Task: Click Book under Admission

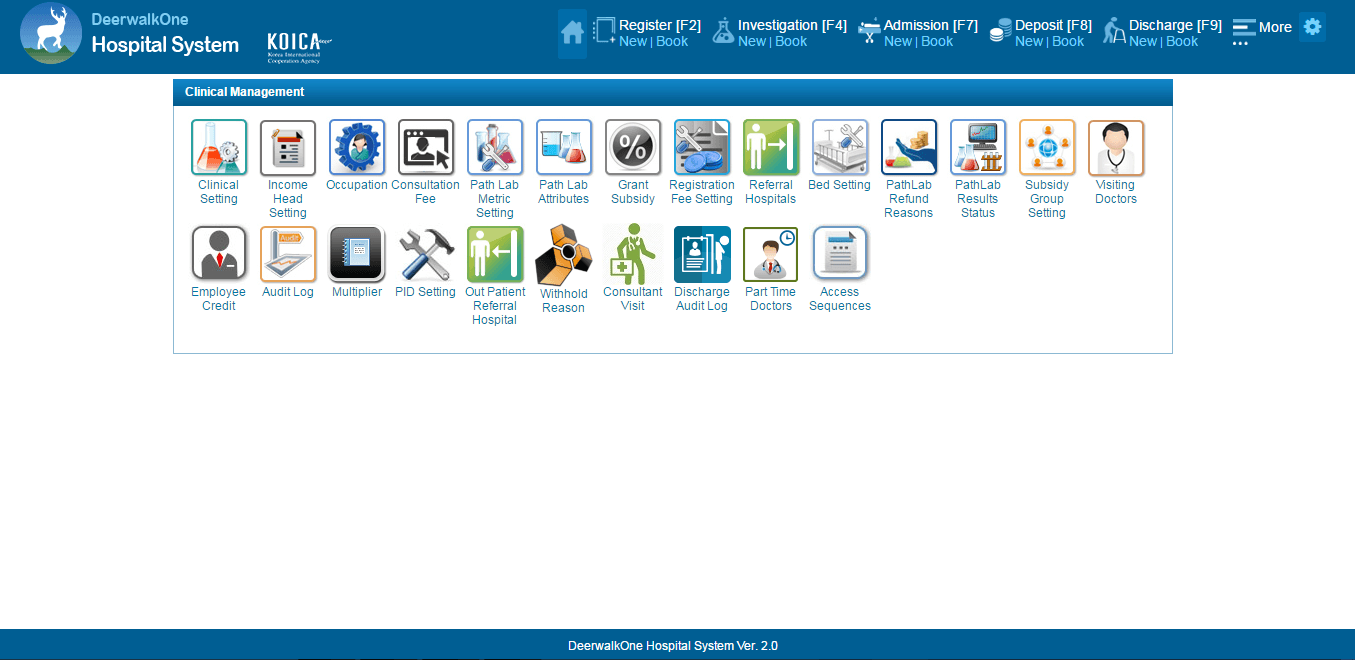Action: click(x=937, y=42)
